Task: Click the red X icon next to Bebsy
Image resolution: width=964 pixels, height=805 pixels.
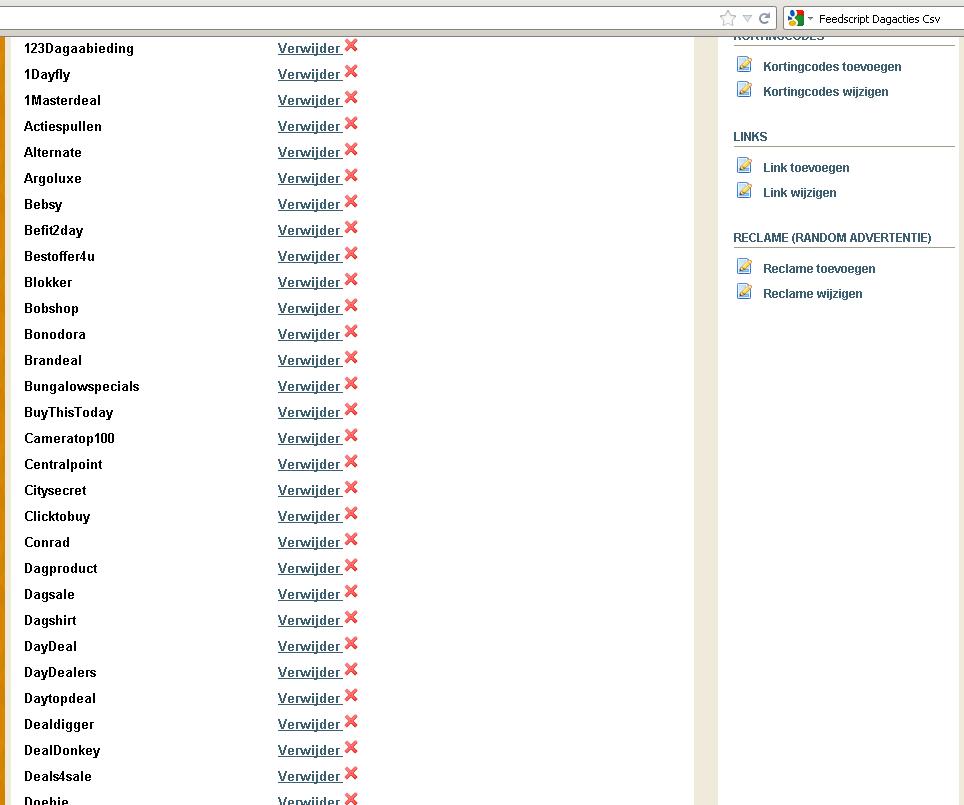Action: coord(351,201)
